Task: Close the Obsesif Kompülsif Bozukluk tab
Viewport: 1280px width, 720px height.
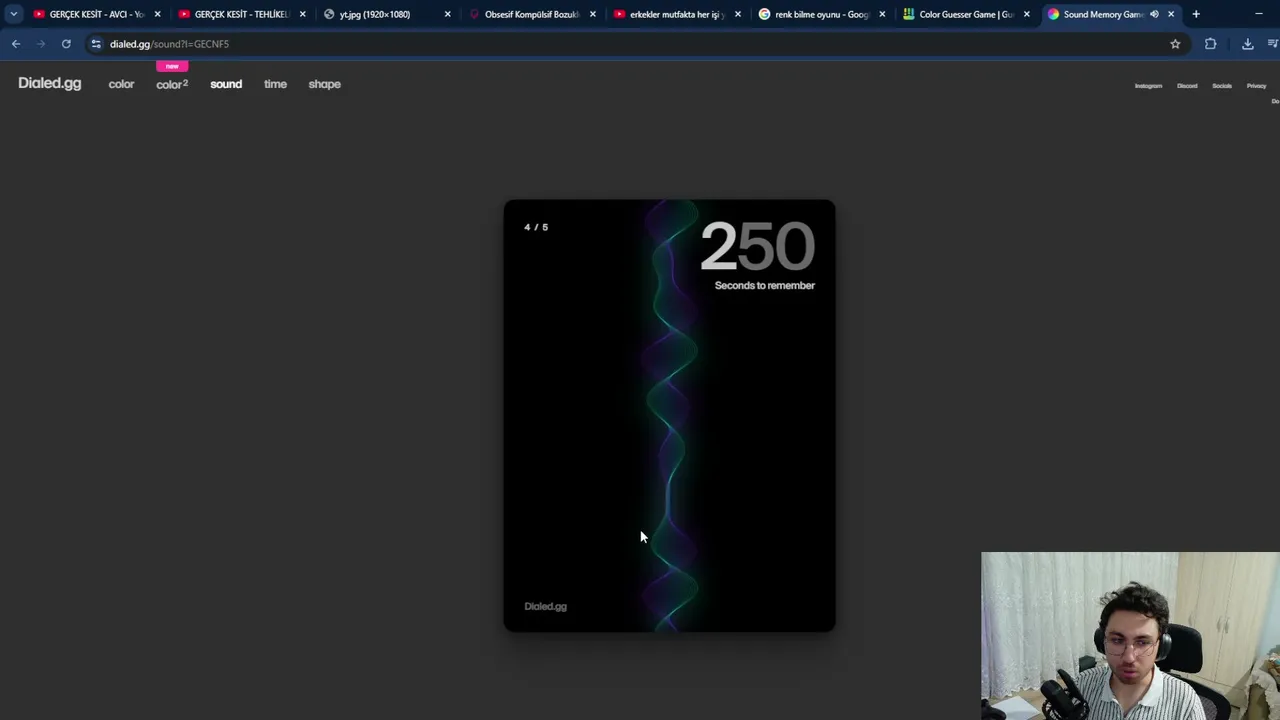Action: pos(592,14)
